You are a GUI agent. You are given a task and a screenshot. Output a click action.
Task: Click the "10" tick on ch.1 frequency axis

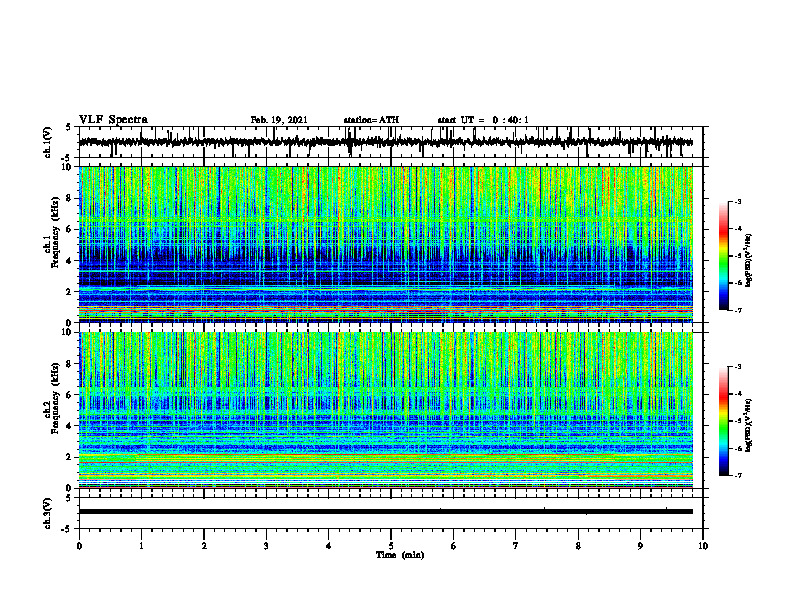[67, 167]
